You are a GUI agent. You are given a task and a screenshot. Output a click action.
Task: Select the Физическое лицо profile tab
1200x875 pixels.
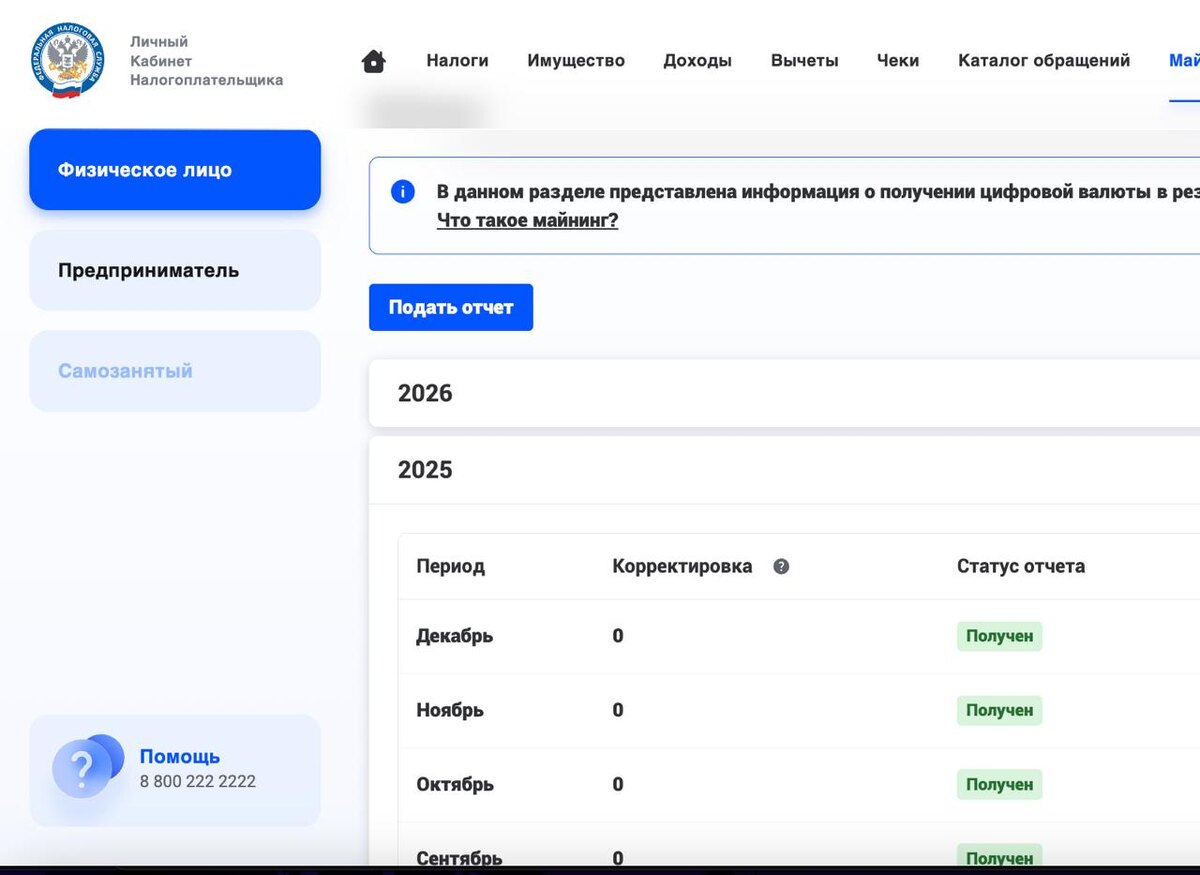click(x=175, y=170)
